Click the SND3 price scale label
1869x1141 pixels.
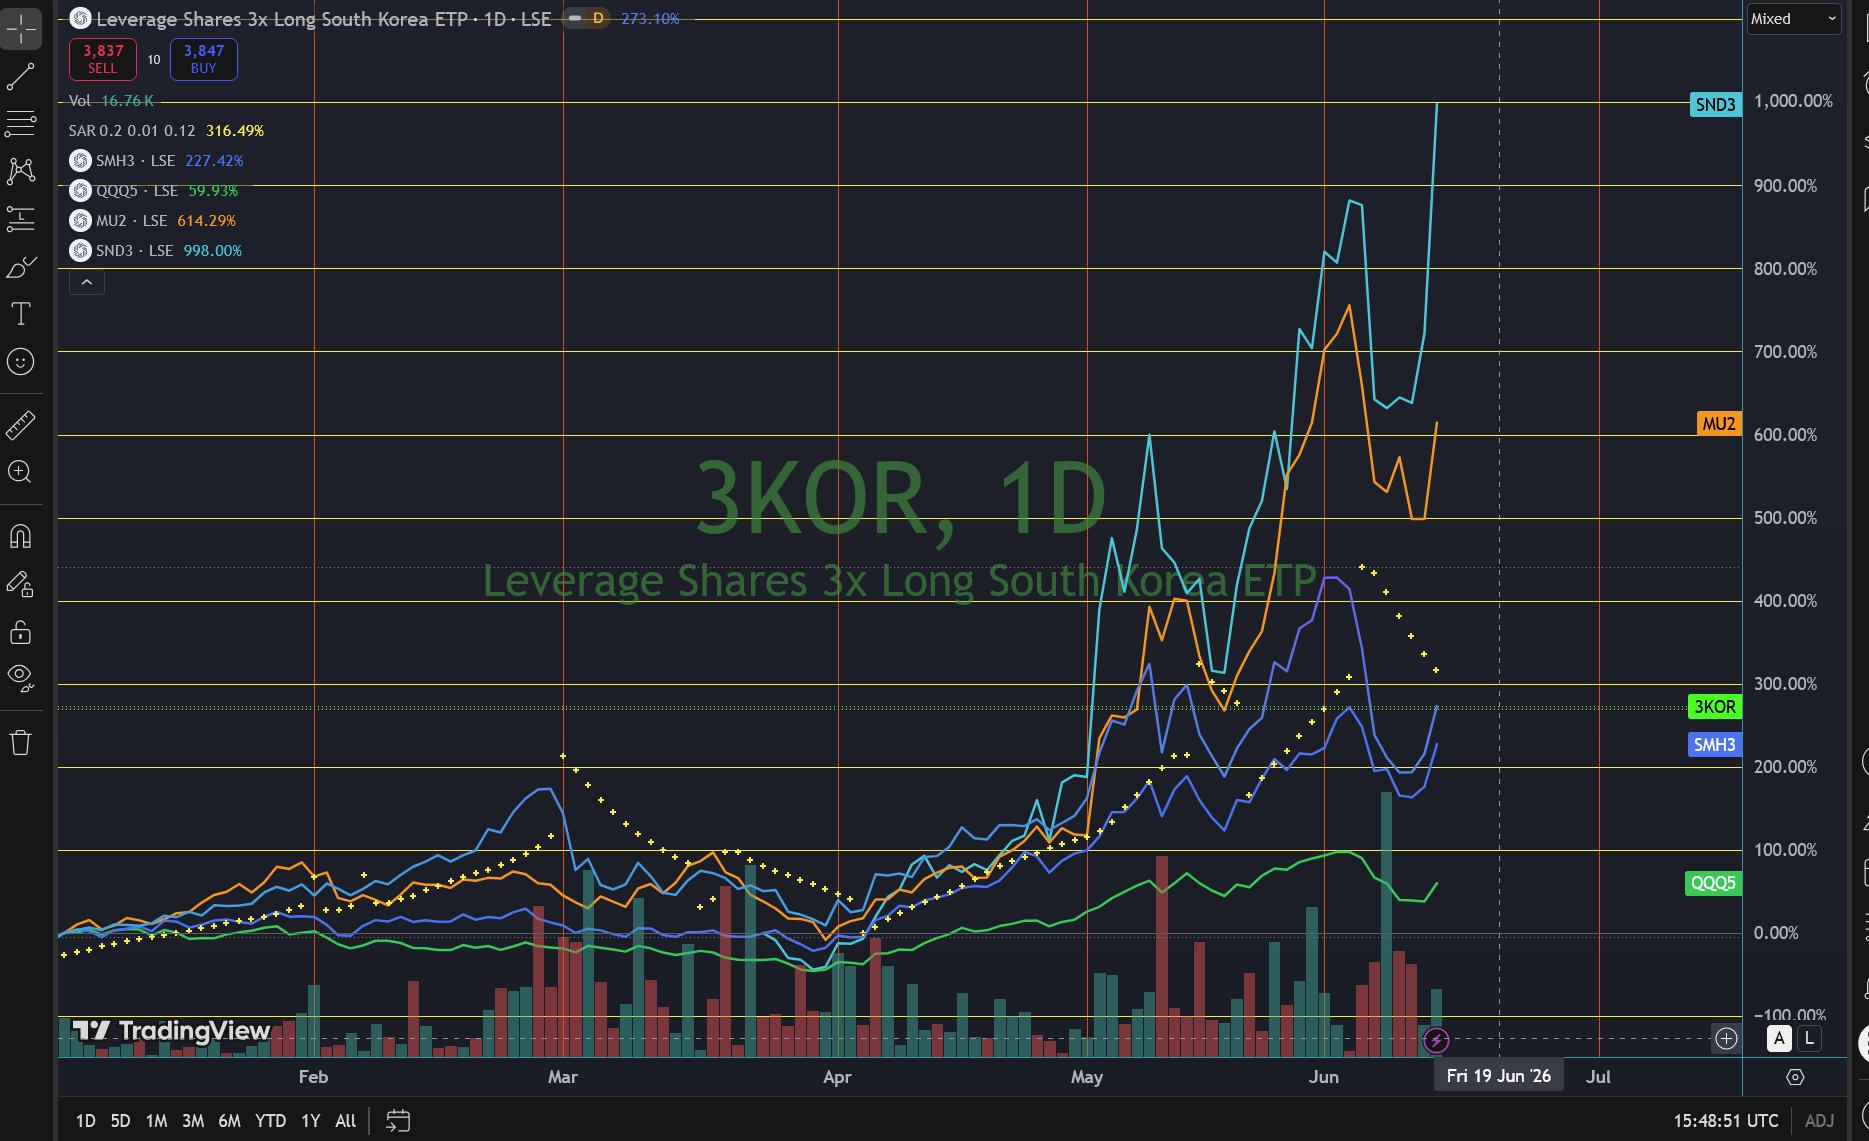pyautogui.click(x=1715, y=105)
